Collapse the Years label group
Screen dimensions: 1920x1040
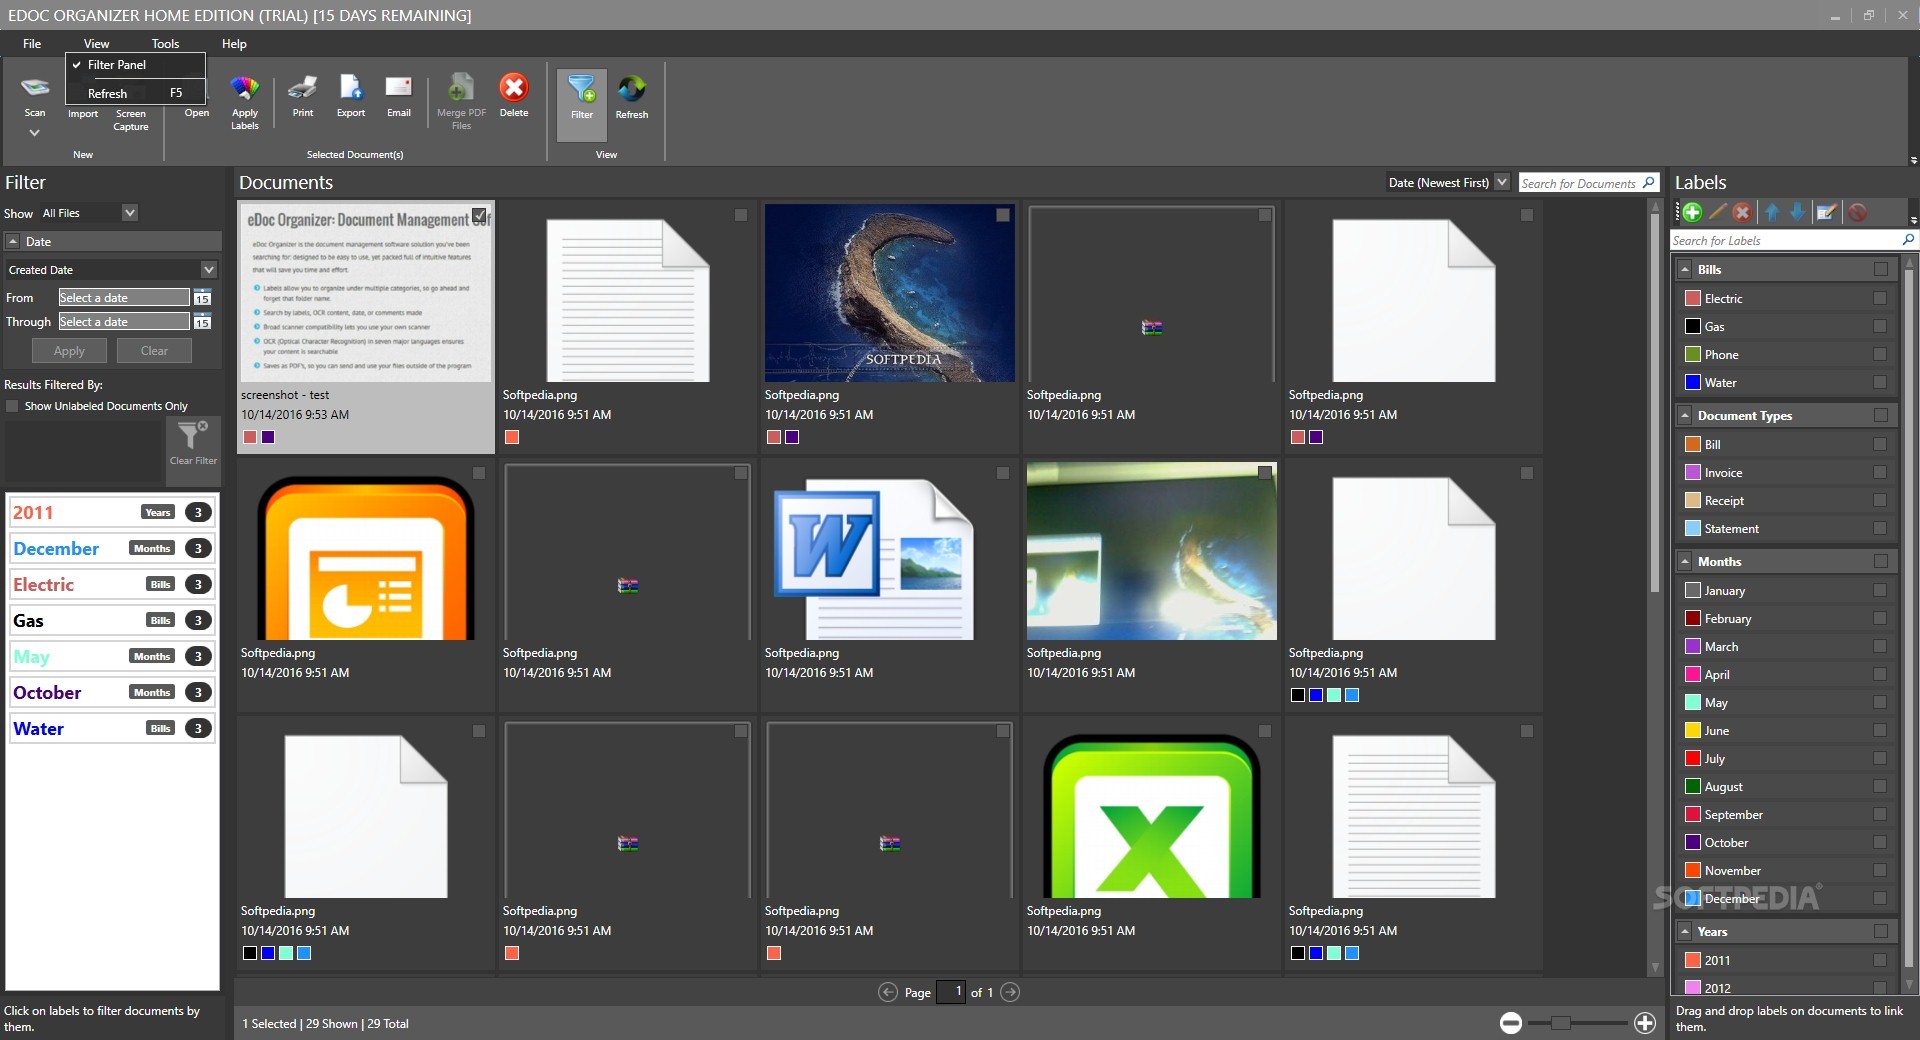coord(1685,931)
